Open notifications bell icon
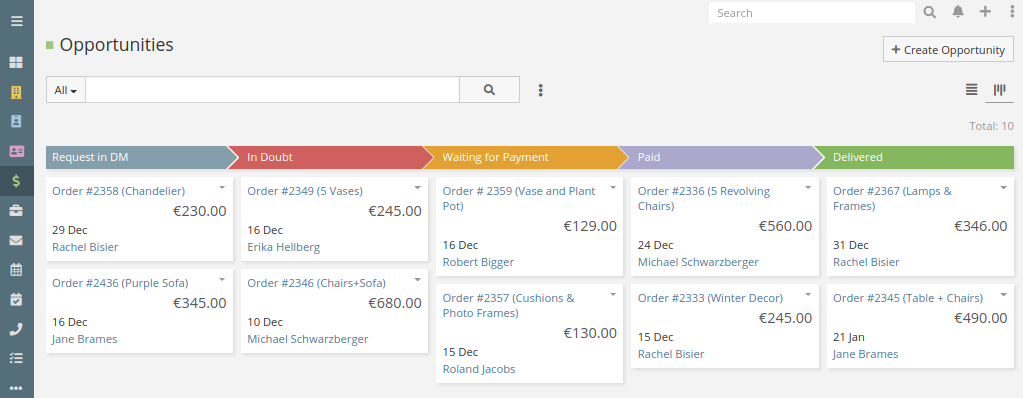The image size is (1023, 398). click(x=958, y=12)
